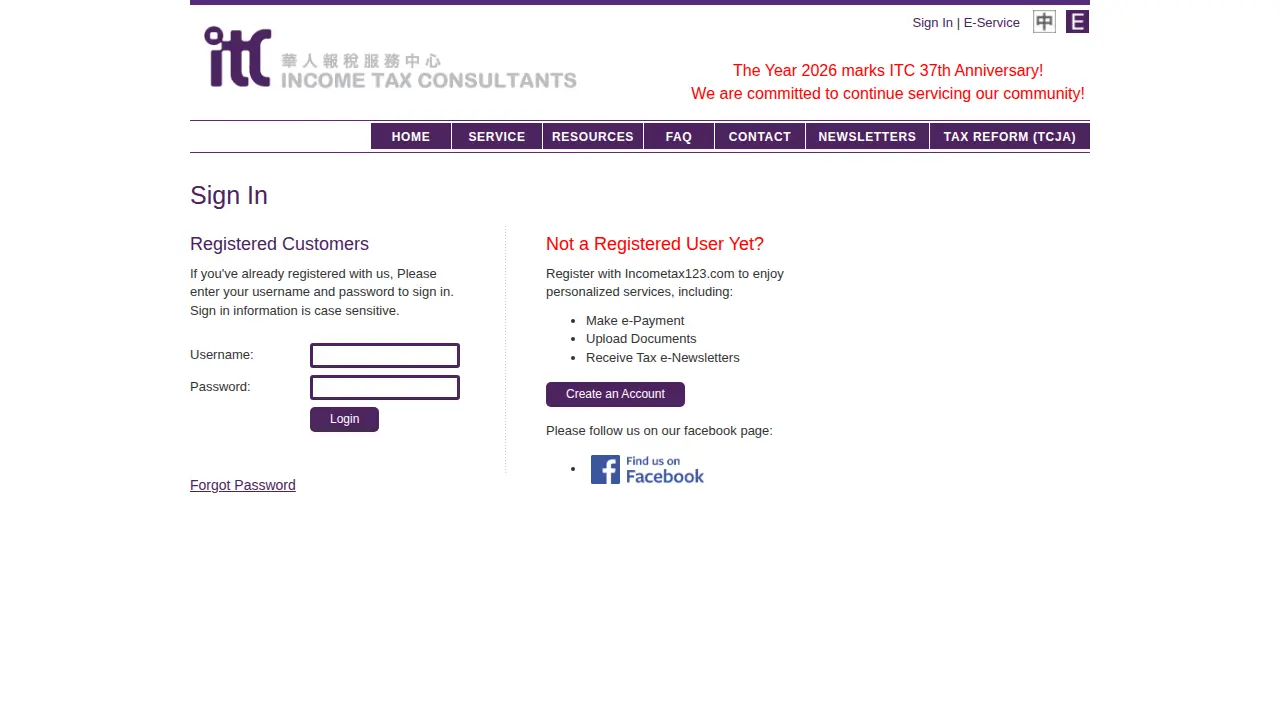Open the HOME menu item

(411, 137)
